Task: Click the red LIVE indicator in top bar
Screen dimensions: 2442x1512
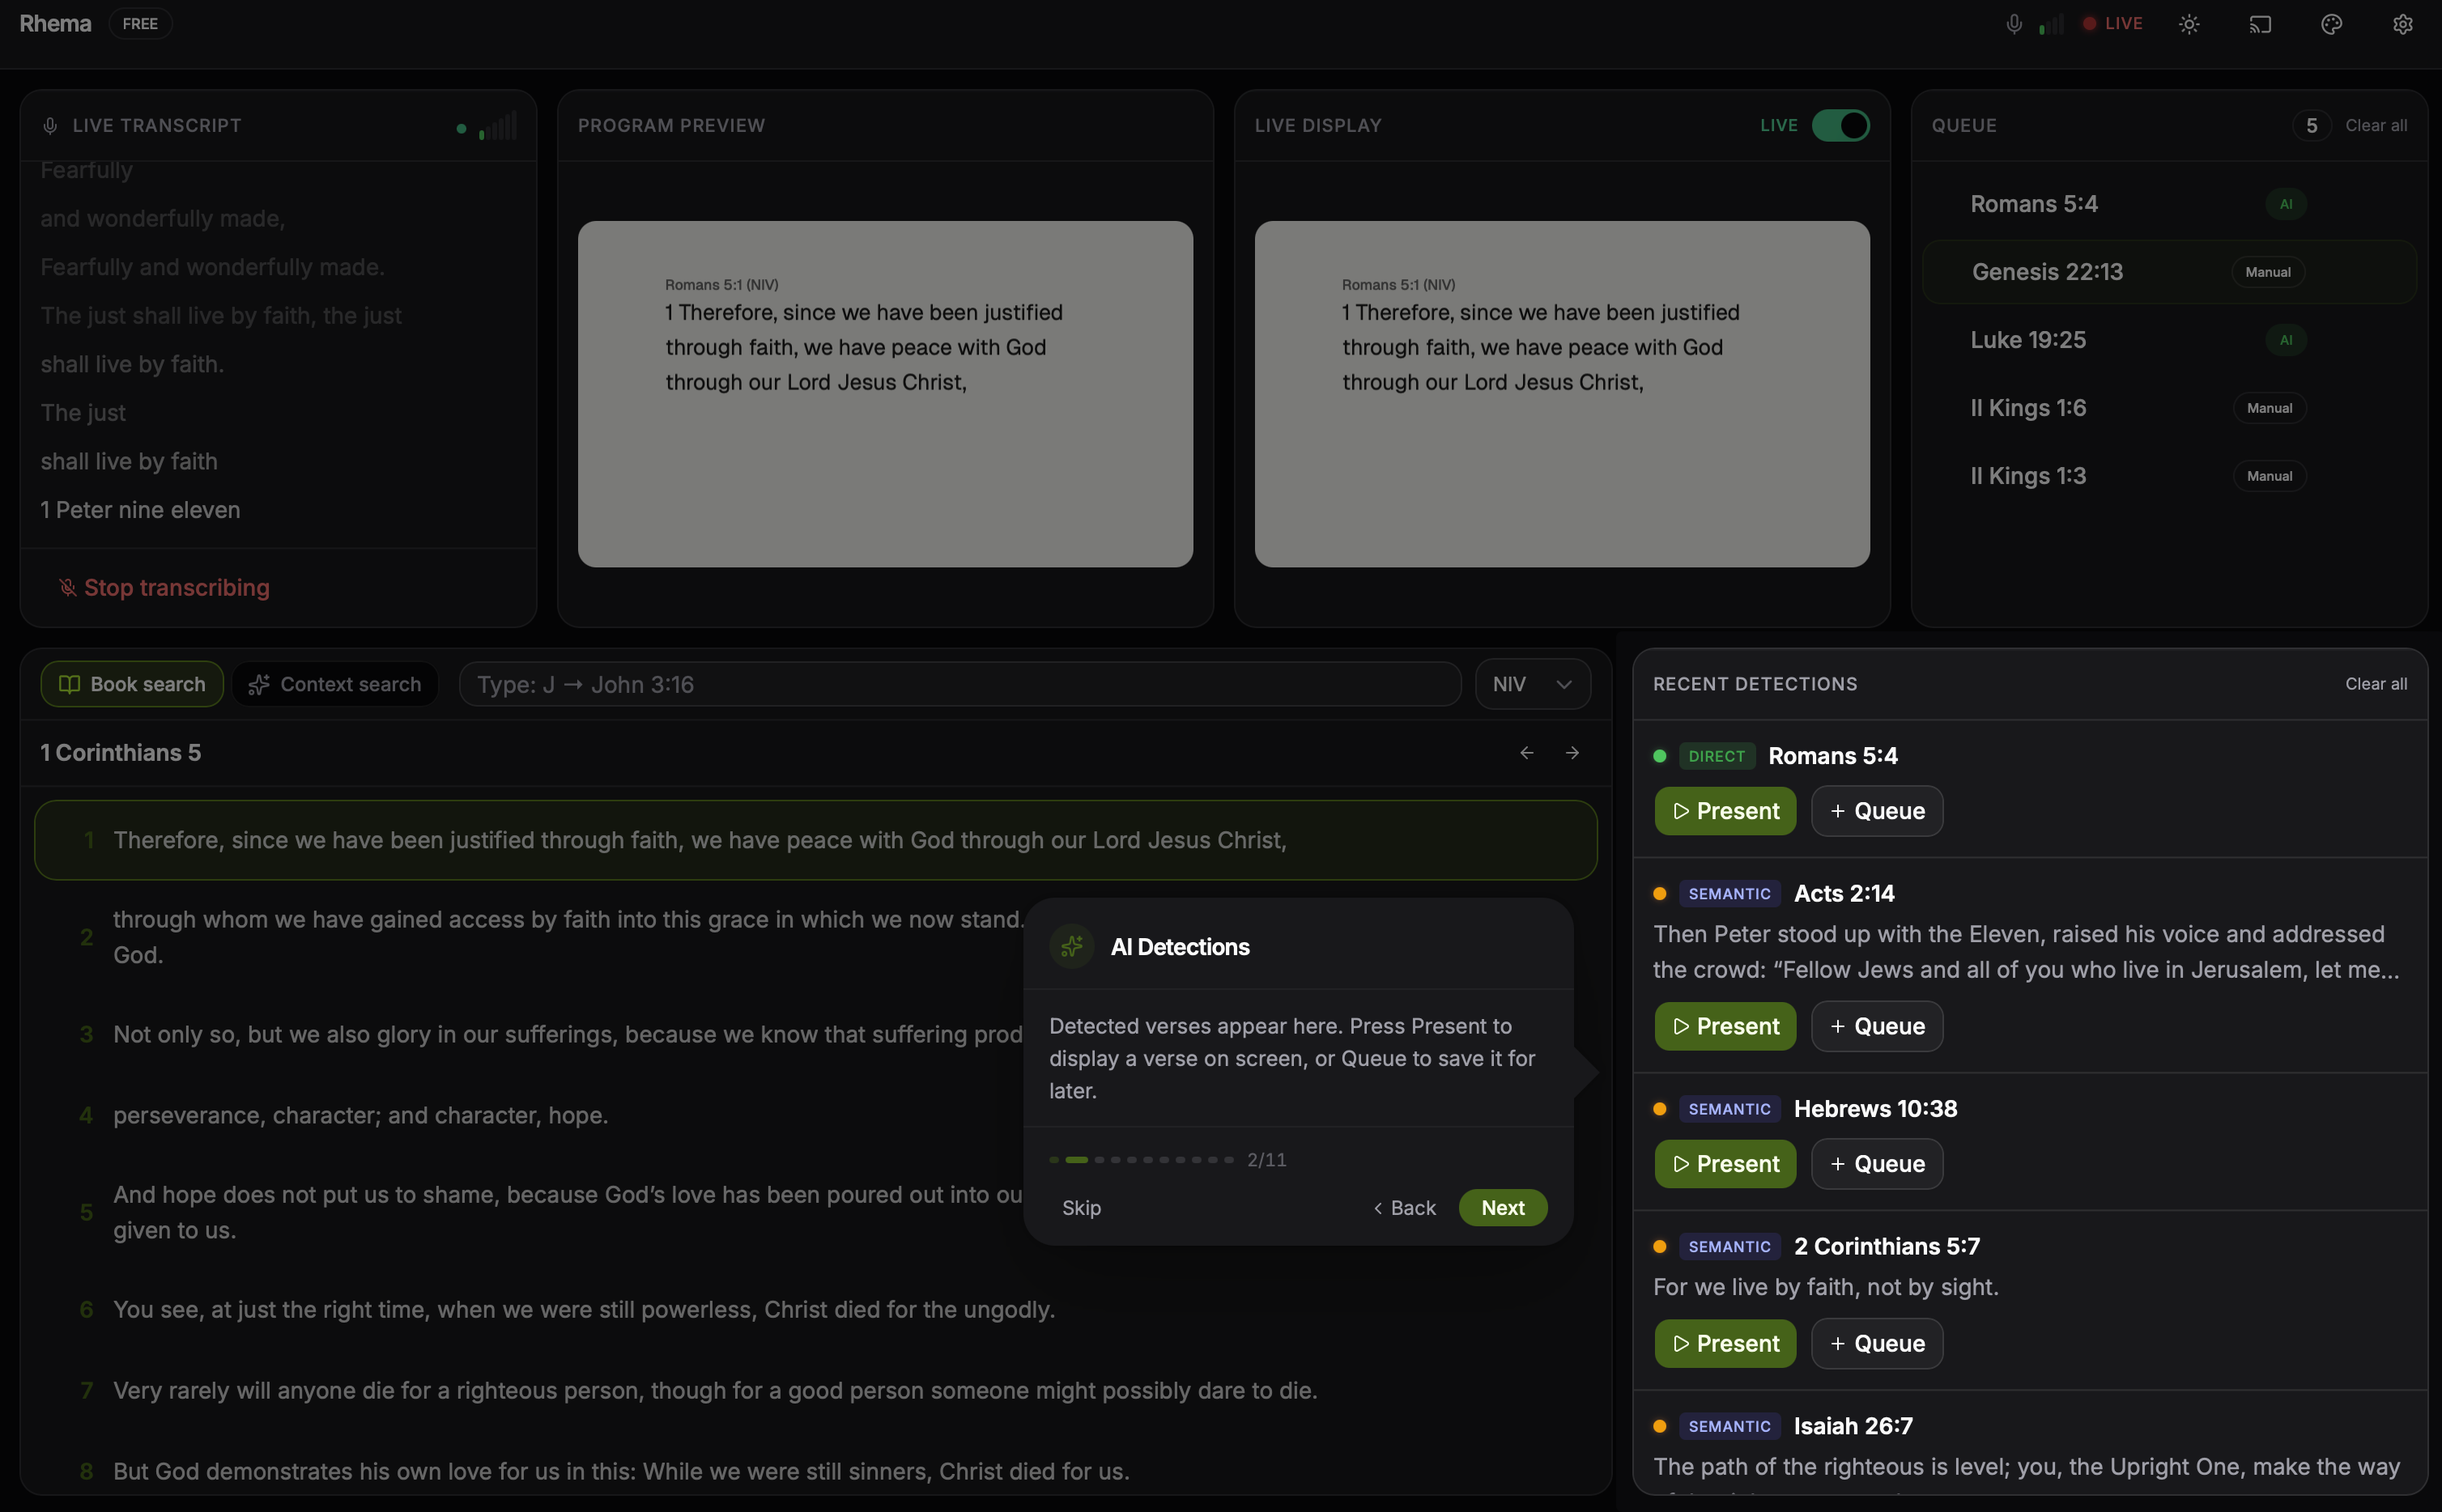Action: pyautogui.click(x=2112, y=24)
